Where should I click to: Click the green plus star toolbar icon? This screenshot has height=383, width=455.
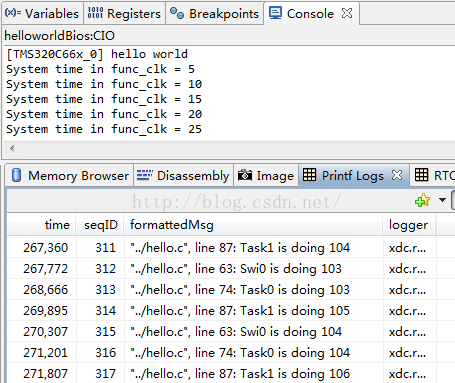[422, 200]
